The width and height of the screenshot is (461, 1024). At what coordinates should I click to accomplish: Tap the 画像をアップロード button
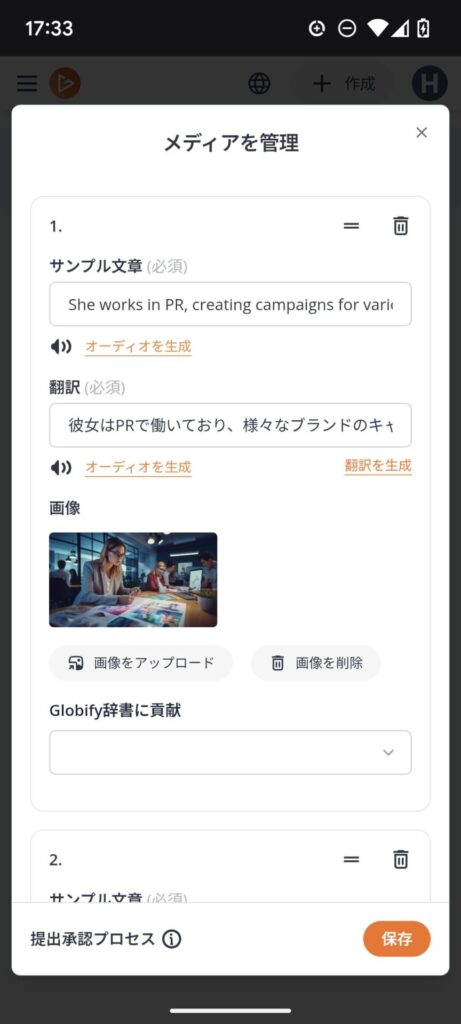point(141,663)
